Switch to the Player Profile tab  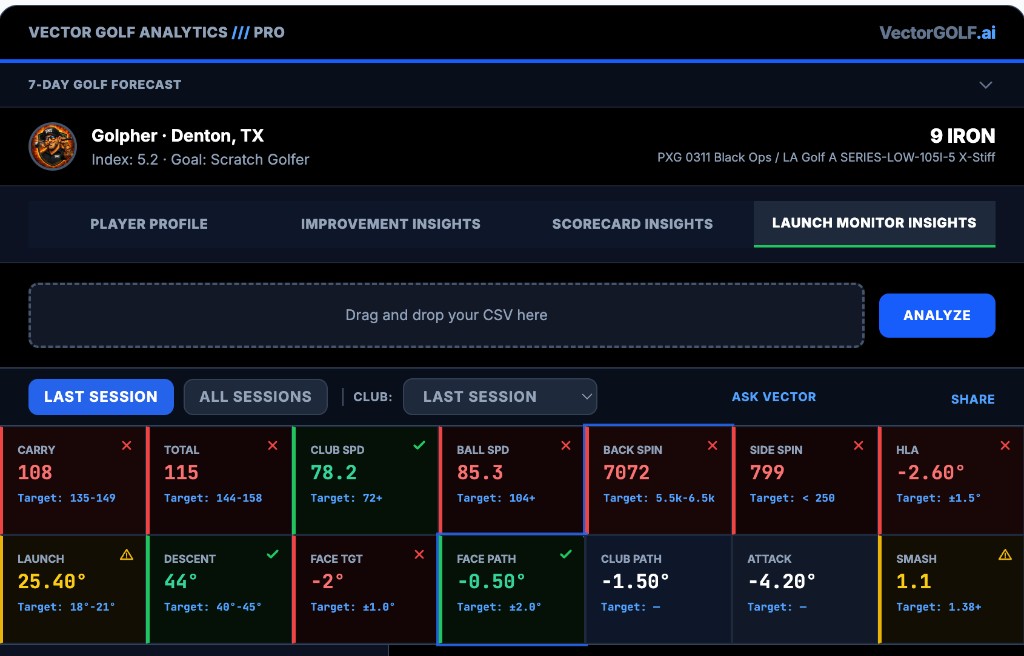coord(149,224)
